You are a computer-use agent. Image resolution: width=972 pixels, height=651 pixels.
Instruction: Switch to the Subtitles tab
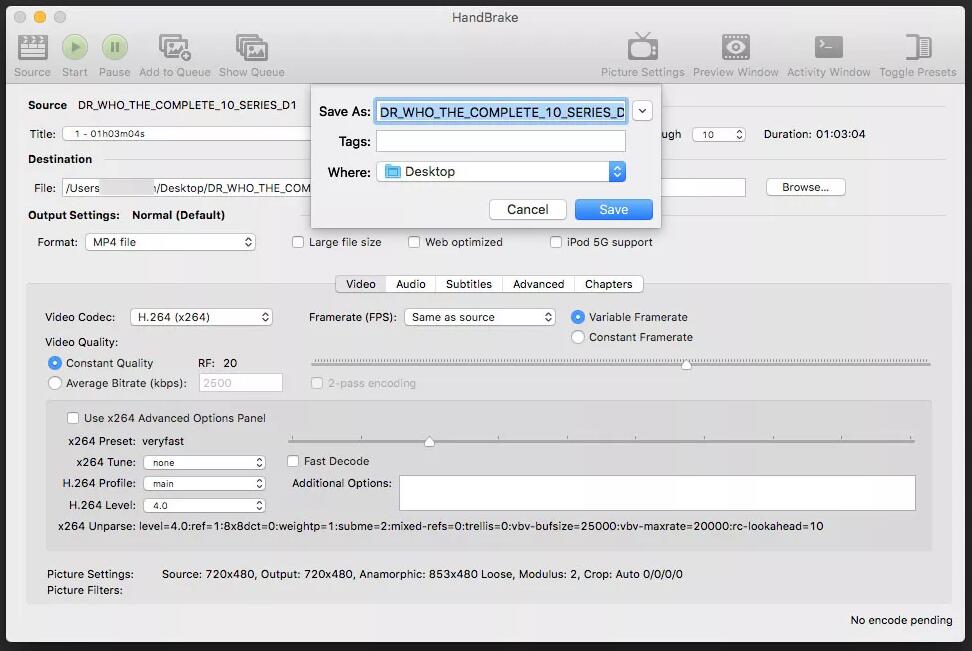tap(469, 284)
